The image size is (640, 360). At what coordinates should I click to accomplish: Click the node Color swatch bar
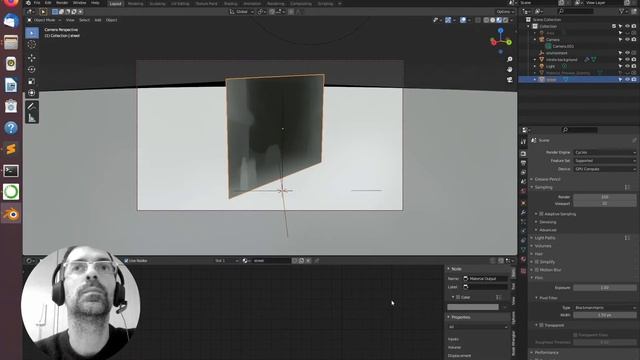pyautogui.click(x=473, y=307)
